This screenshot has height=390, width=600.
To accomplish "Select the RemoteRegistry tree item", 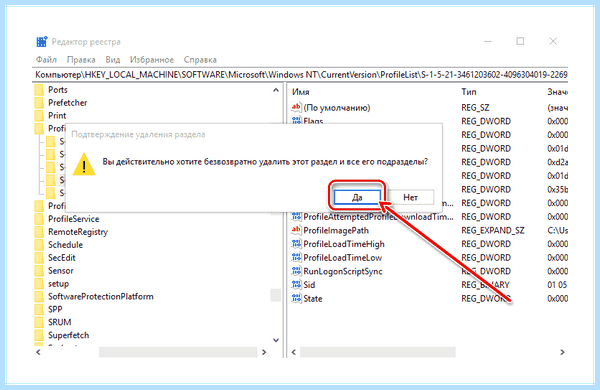I will (x=78, y=232).
